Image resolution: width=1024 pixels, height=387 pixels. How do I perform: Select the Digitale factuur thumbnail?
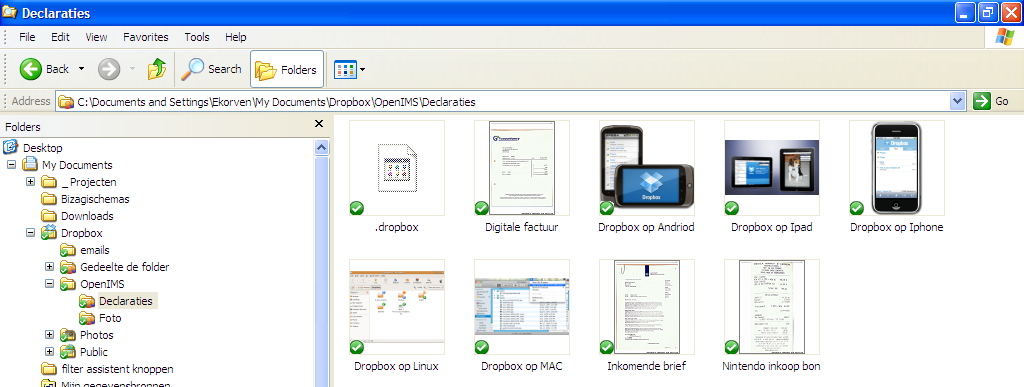pos(522,168)
